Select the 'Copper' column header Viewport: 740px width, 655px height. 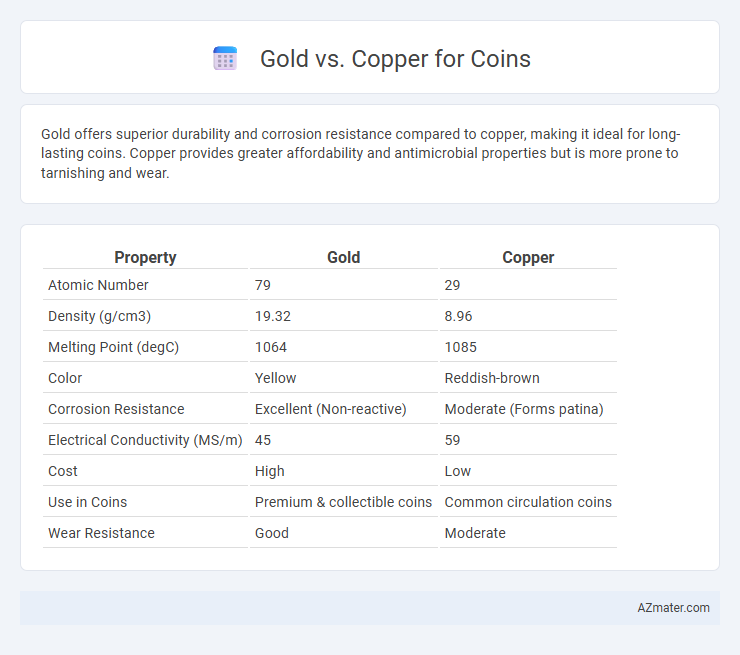click(528, 257)
